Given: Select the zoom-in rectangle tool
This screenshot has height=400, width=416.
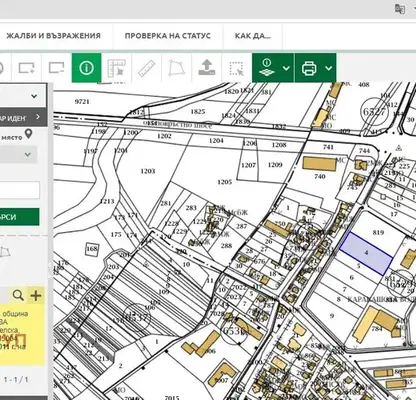Looking at the screenshot, I should [x=27, y=68].
